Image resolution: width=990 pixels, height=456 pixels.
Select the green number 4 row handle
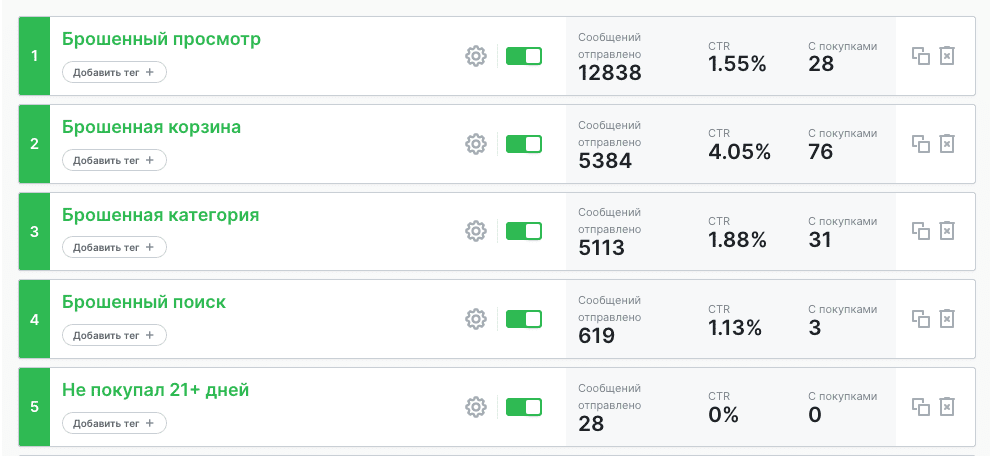[35, 319]
